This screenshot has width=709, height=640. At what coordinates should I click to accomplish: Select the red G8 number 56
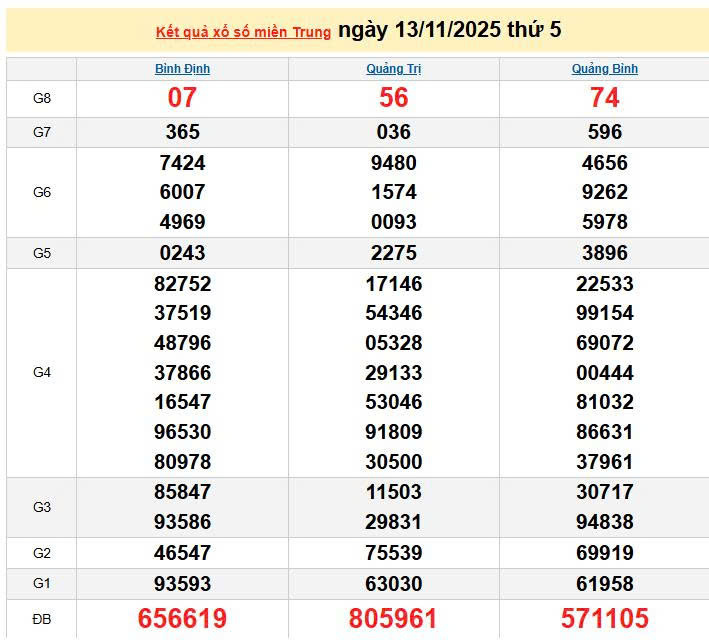point(393,98)
